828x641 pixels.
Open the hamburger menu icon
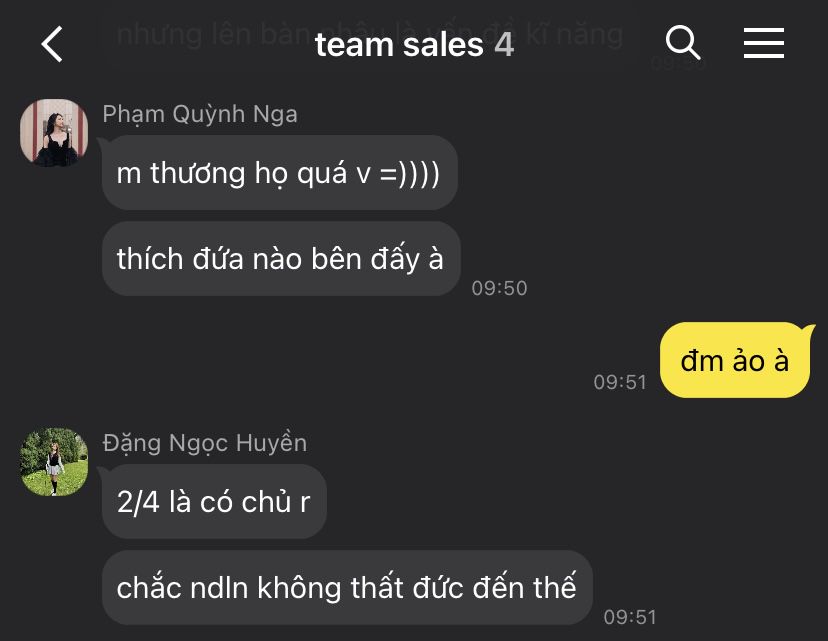pyautogui.click(x=764, y=43)
